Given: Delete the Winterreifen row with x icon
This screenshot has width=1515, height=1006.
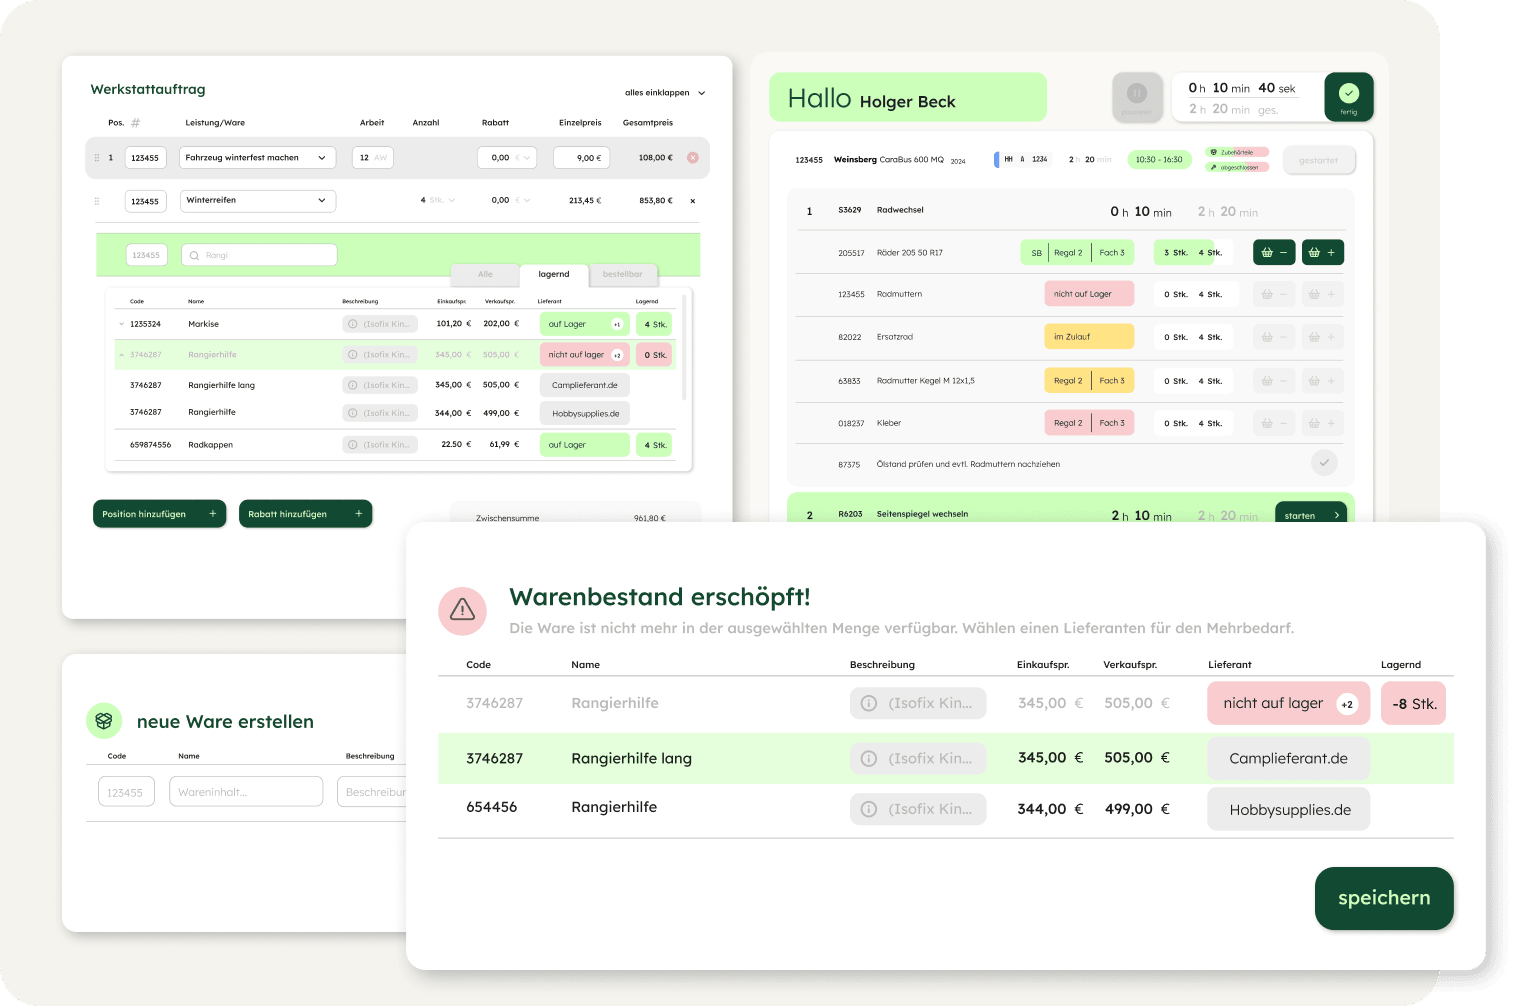Looking at the screenshot, I should coord(693,201).
